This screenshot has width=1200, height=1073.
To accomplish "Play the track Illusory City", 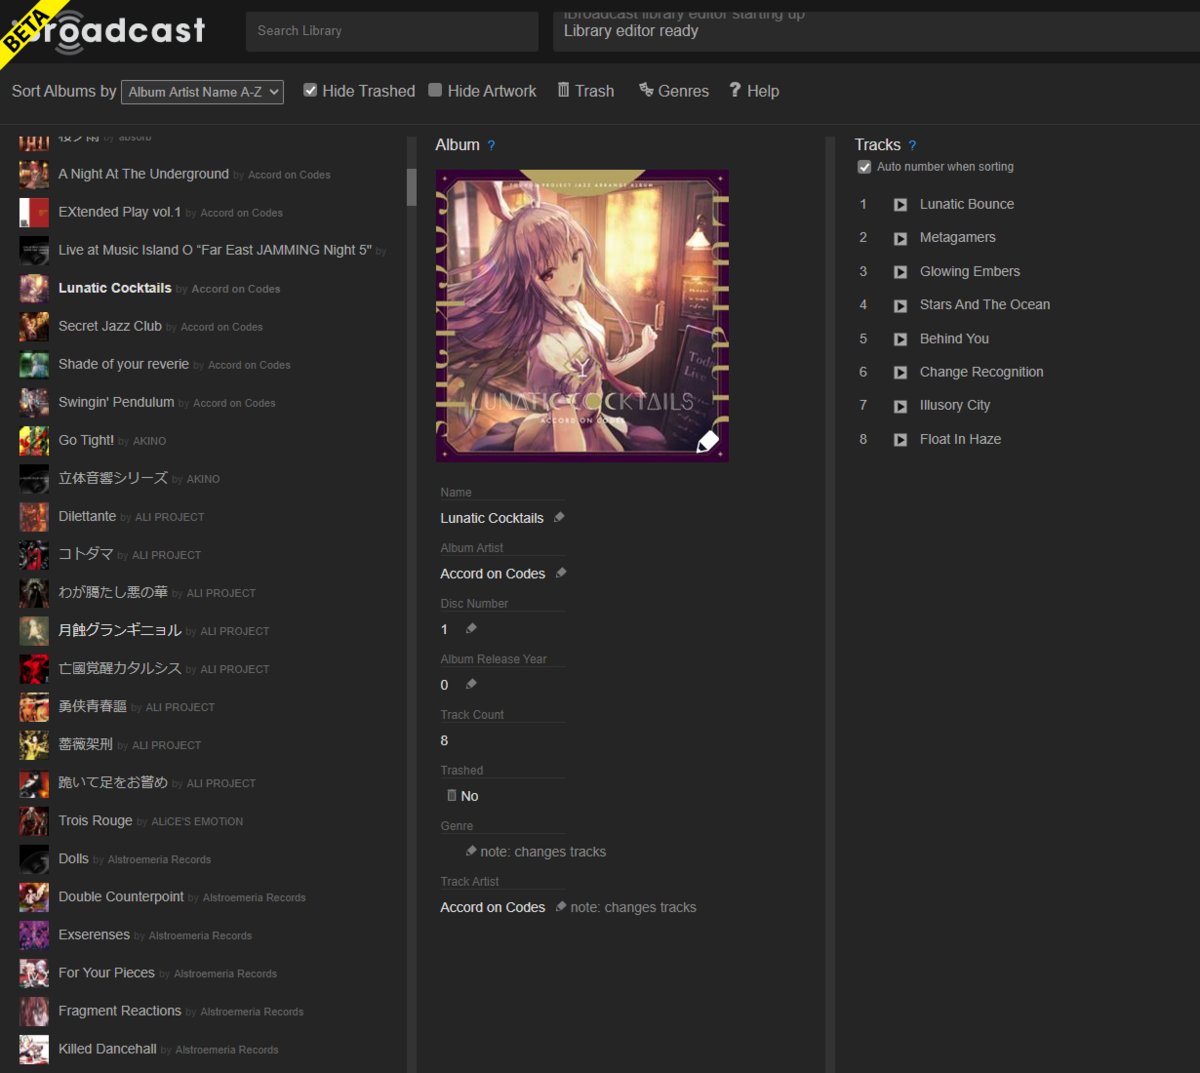I will [x=900, y=406].
